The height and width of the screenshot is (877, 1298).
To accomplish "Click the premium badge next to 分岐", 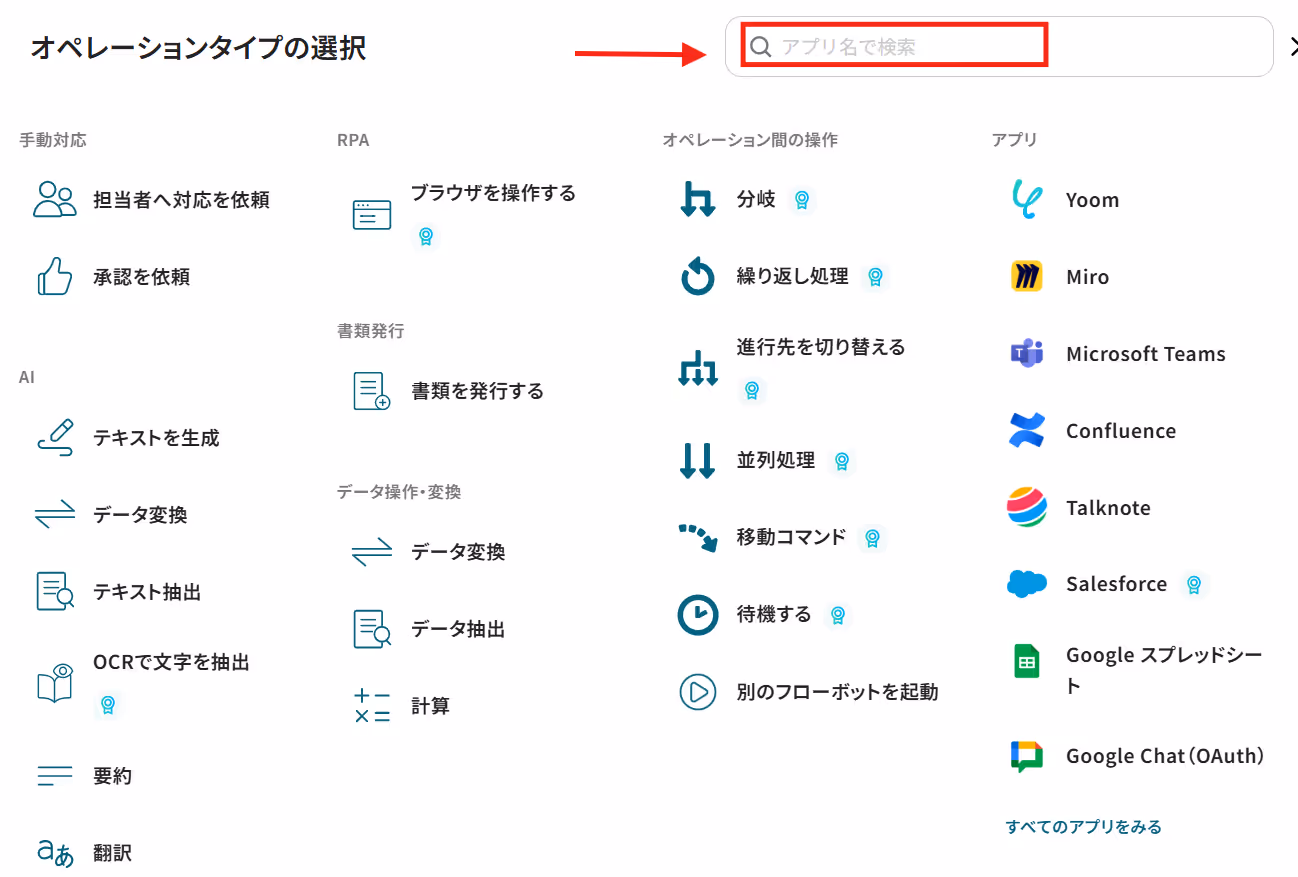I will click(x=801, y=200).
